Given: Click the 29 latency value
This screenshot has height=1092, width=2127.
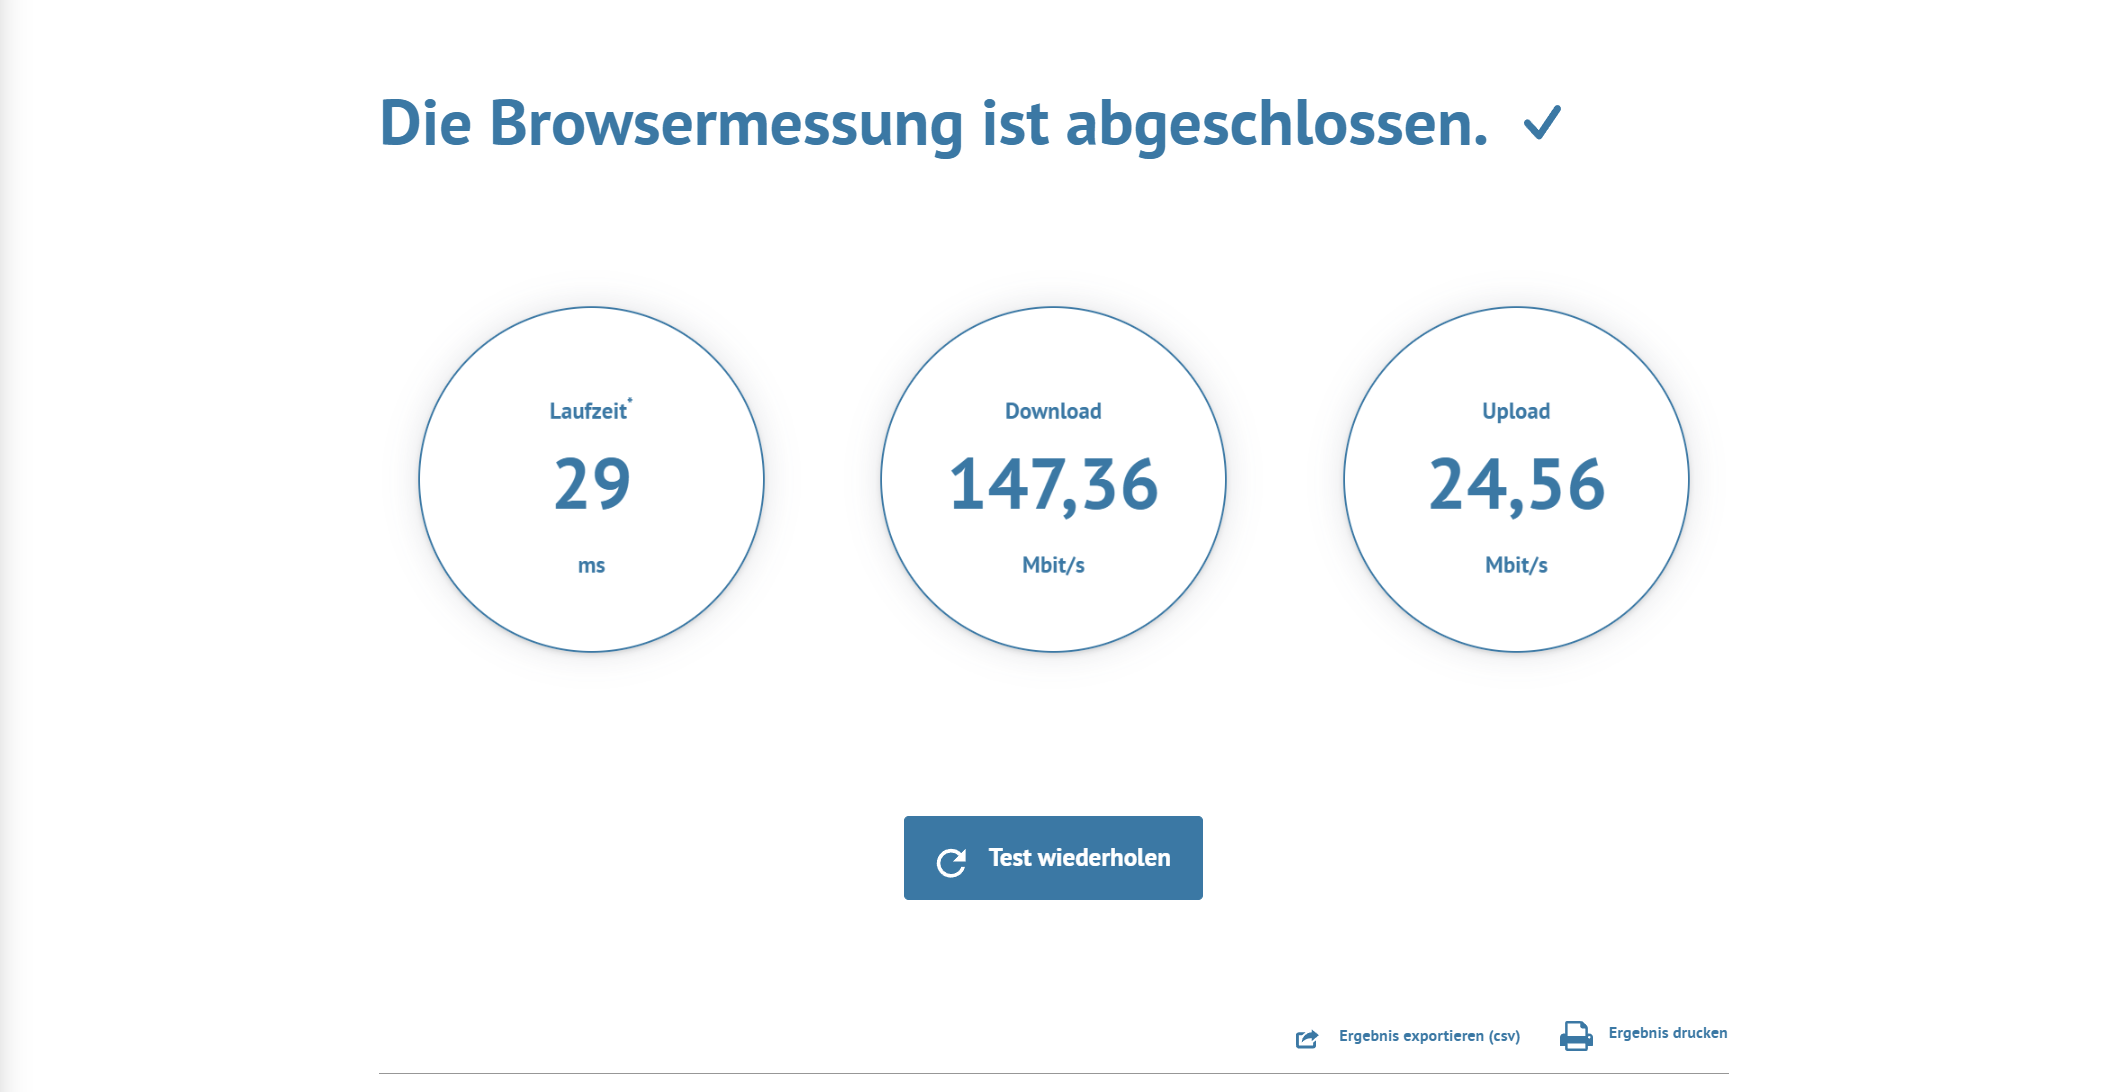Looking at the screenshot, I should click(592, 485).
